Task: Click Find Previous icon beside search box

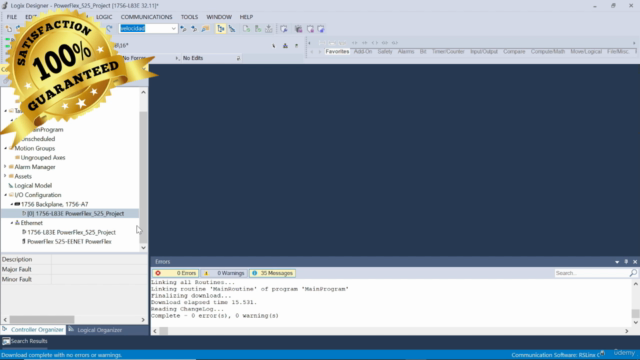Action: click(183, 29)
